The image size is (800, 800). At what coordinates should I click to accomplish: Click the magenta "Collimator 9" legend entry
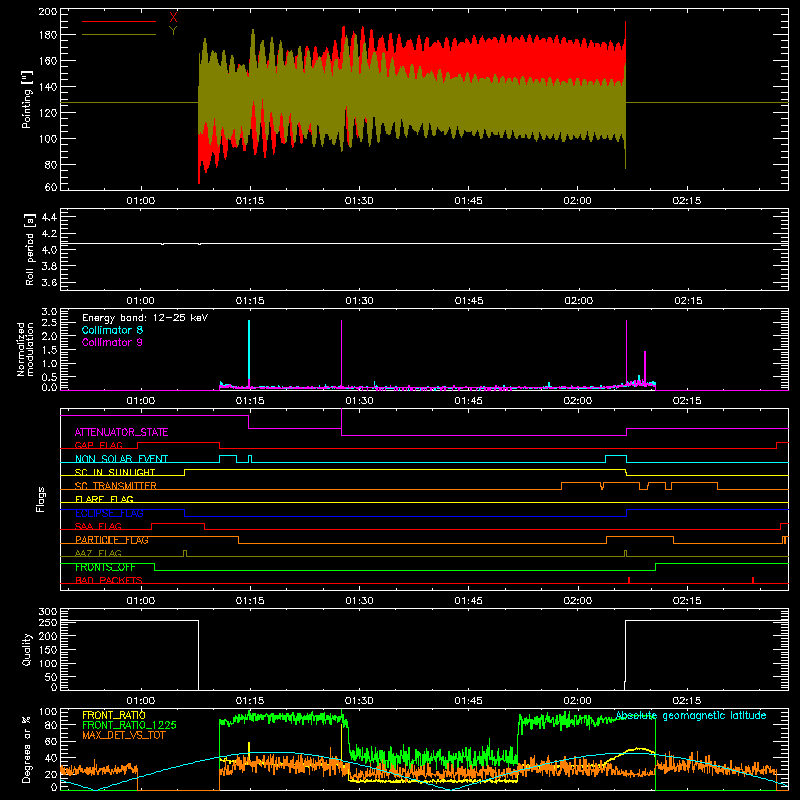point(112,342)
